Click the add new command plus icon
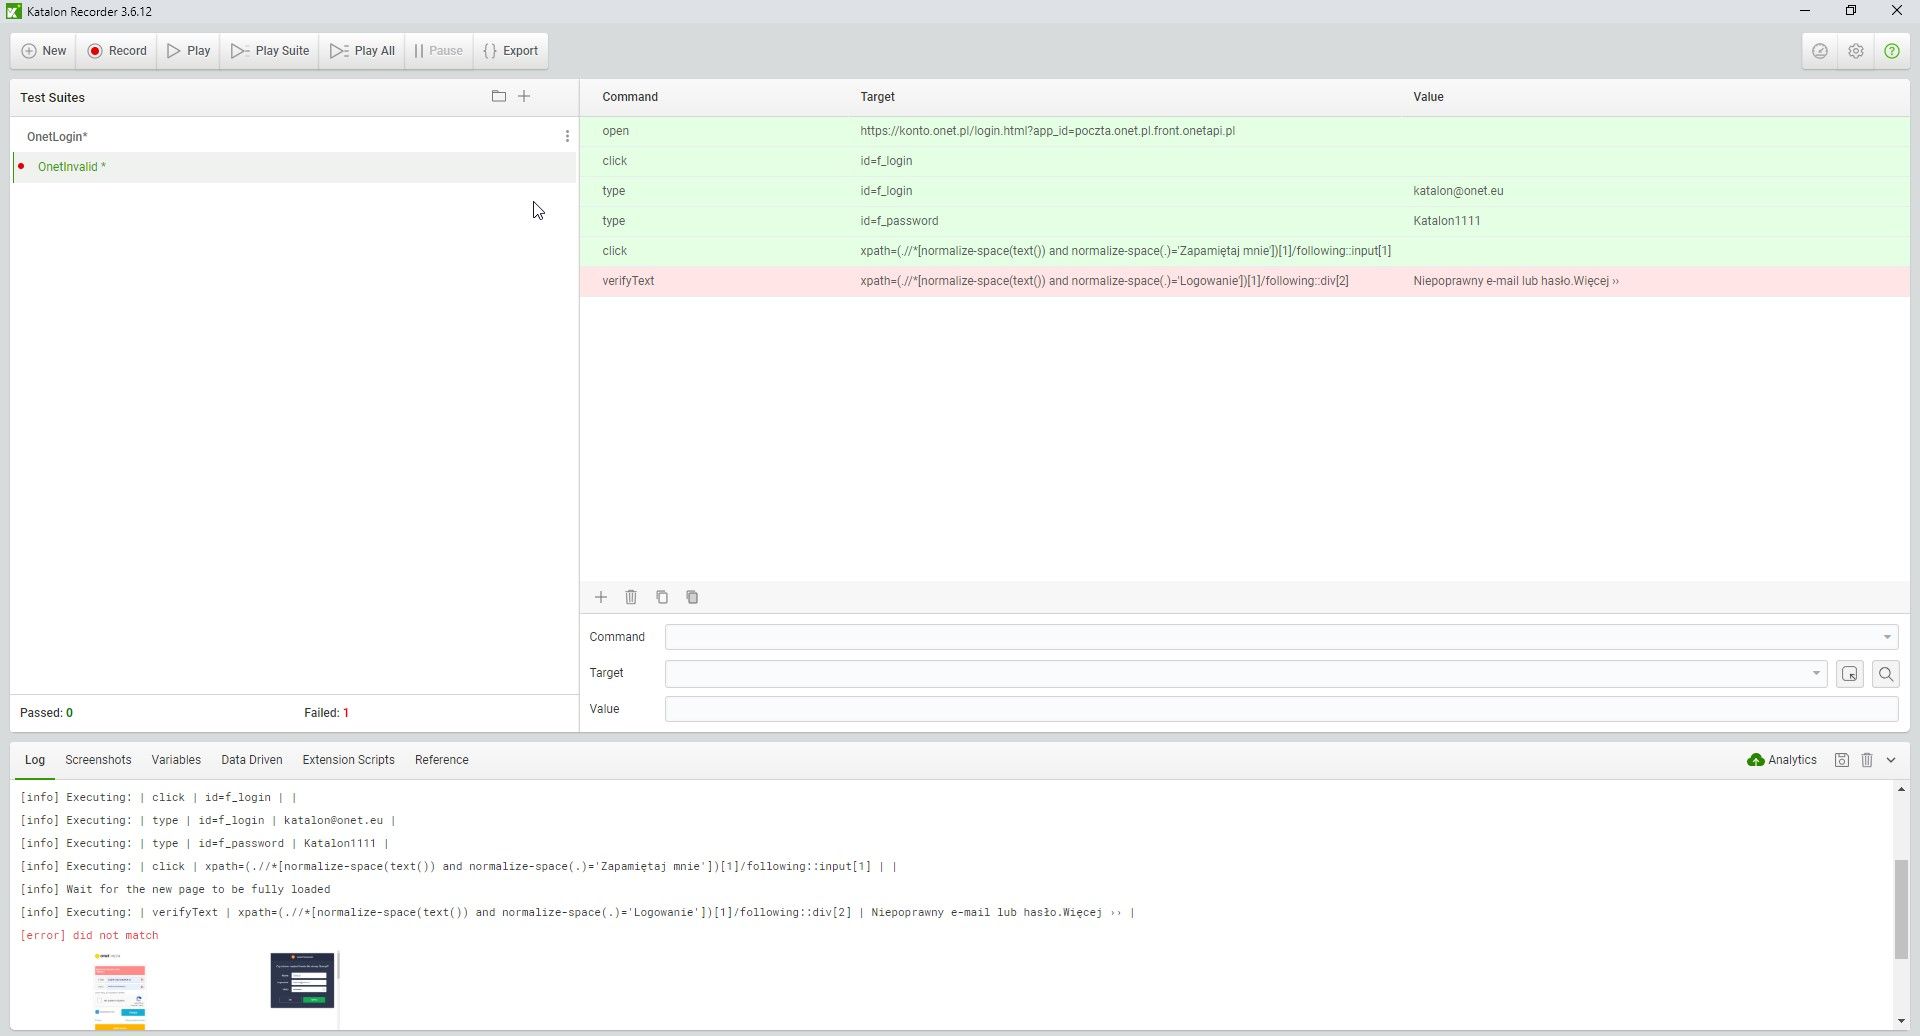The width and height of the screenshot is (1920, 1036). pos(601,597)
